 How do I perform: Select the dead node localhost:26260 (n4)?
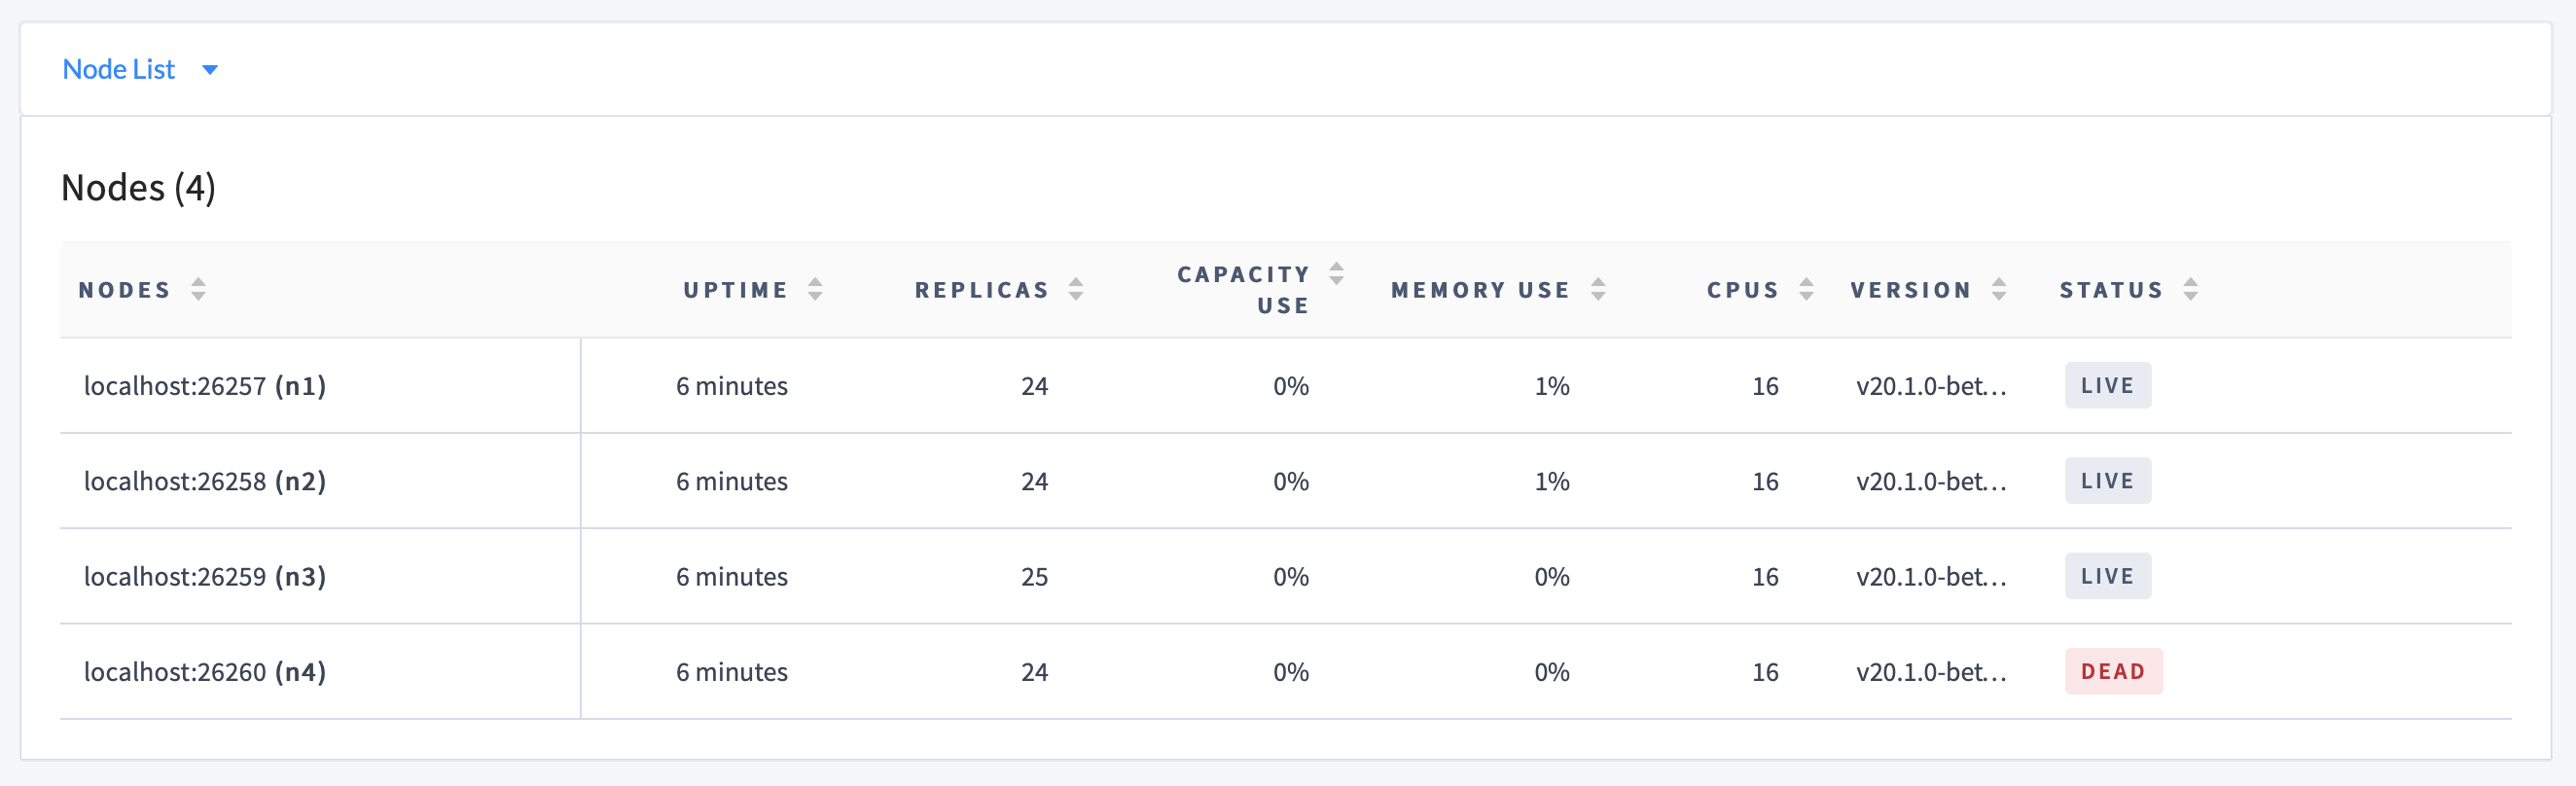(x=204, y=672)
